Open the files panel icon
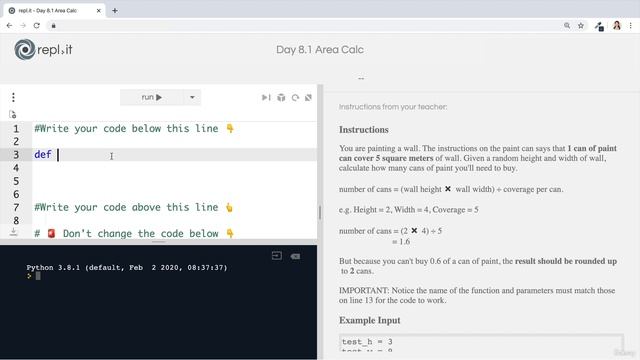Viewport: 640px width, 360px height. coord(13,114)
